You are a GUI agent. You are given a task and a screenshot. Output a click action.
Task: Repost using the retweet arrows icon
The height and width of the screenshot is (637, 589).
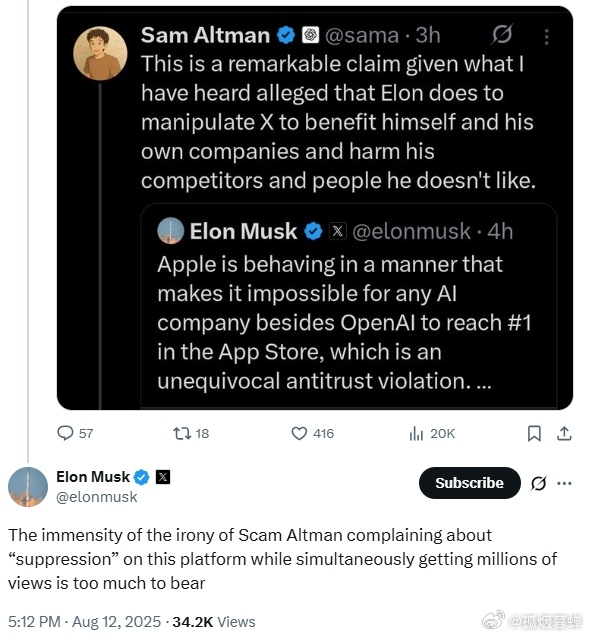[x=182, y=433]
